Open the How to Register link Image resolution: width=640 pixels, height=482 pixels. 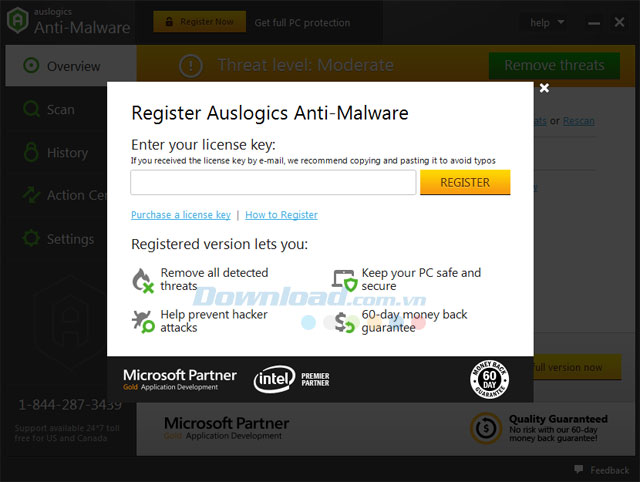coord(281,215)
